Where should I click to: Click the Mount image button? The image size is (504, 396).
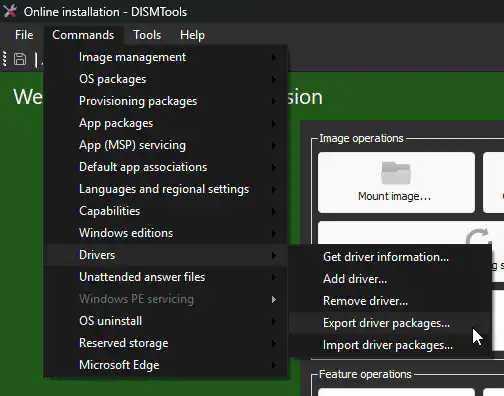point(396,182)
